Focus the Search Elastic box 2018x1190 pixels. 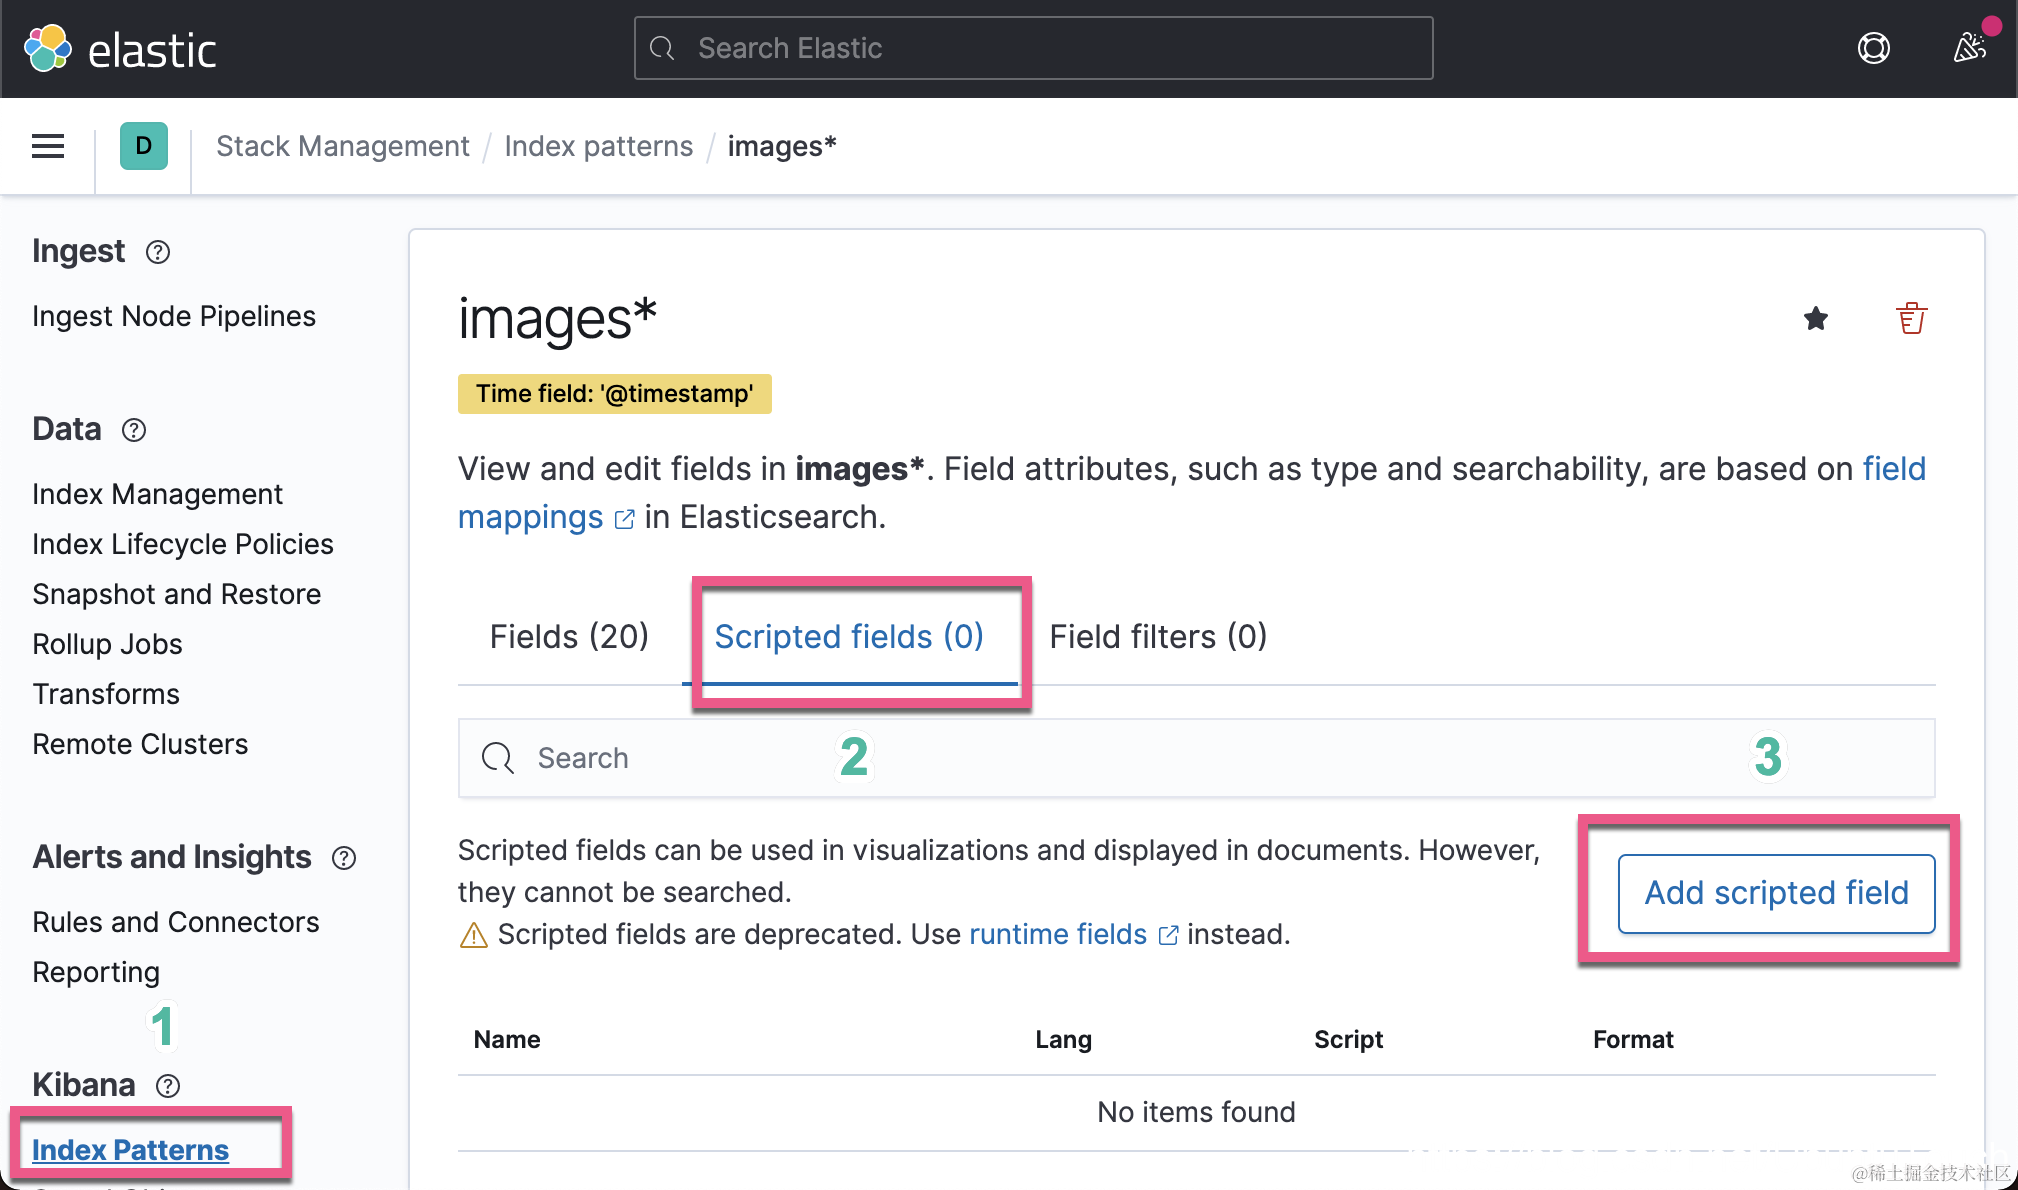[x=1033, y=48]
